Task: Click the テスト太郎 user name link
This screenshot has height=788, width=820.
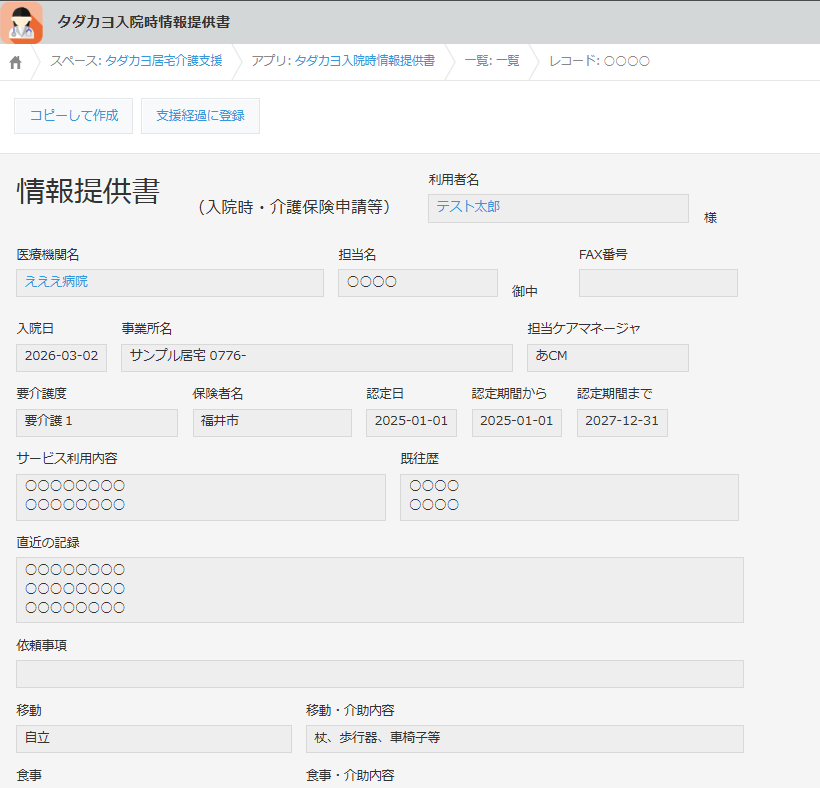Action: [468, 207]
